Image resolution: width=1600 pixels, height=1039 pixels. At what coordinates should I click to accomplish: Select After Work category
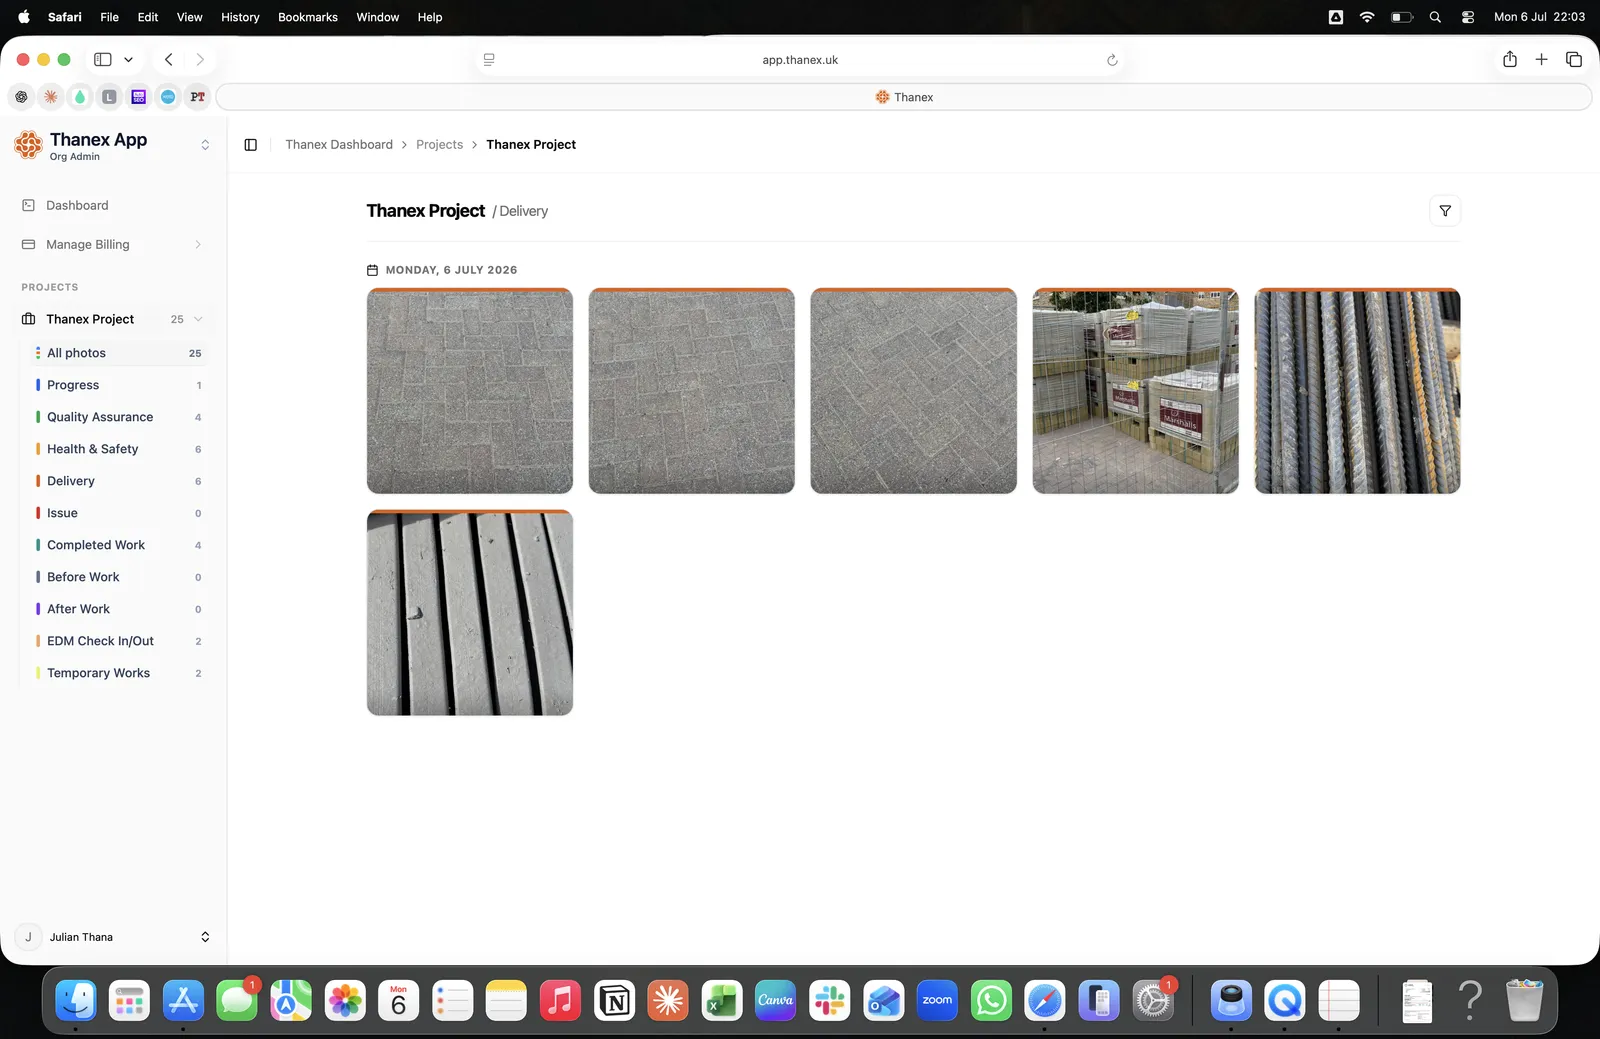click(119, 609)
